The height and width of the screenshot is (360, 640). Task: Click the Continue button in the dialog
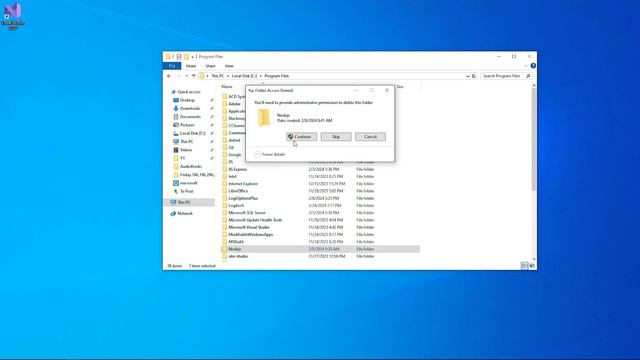click(x=302, y=137)
